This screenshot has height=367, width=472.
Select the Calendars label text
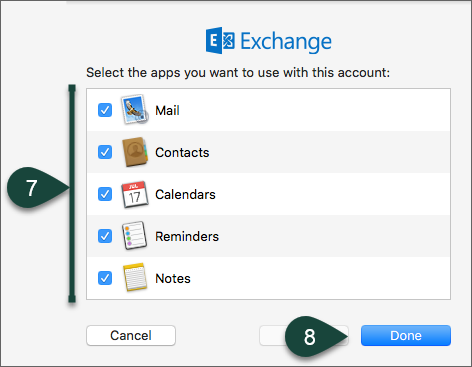point(185,194)
